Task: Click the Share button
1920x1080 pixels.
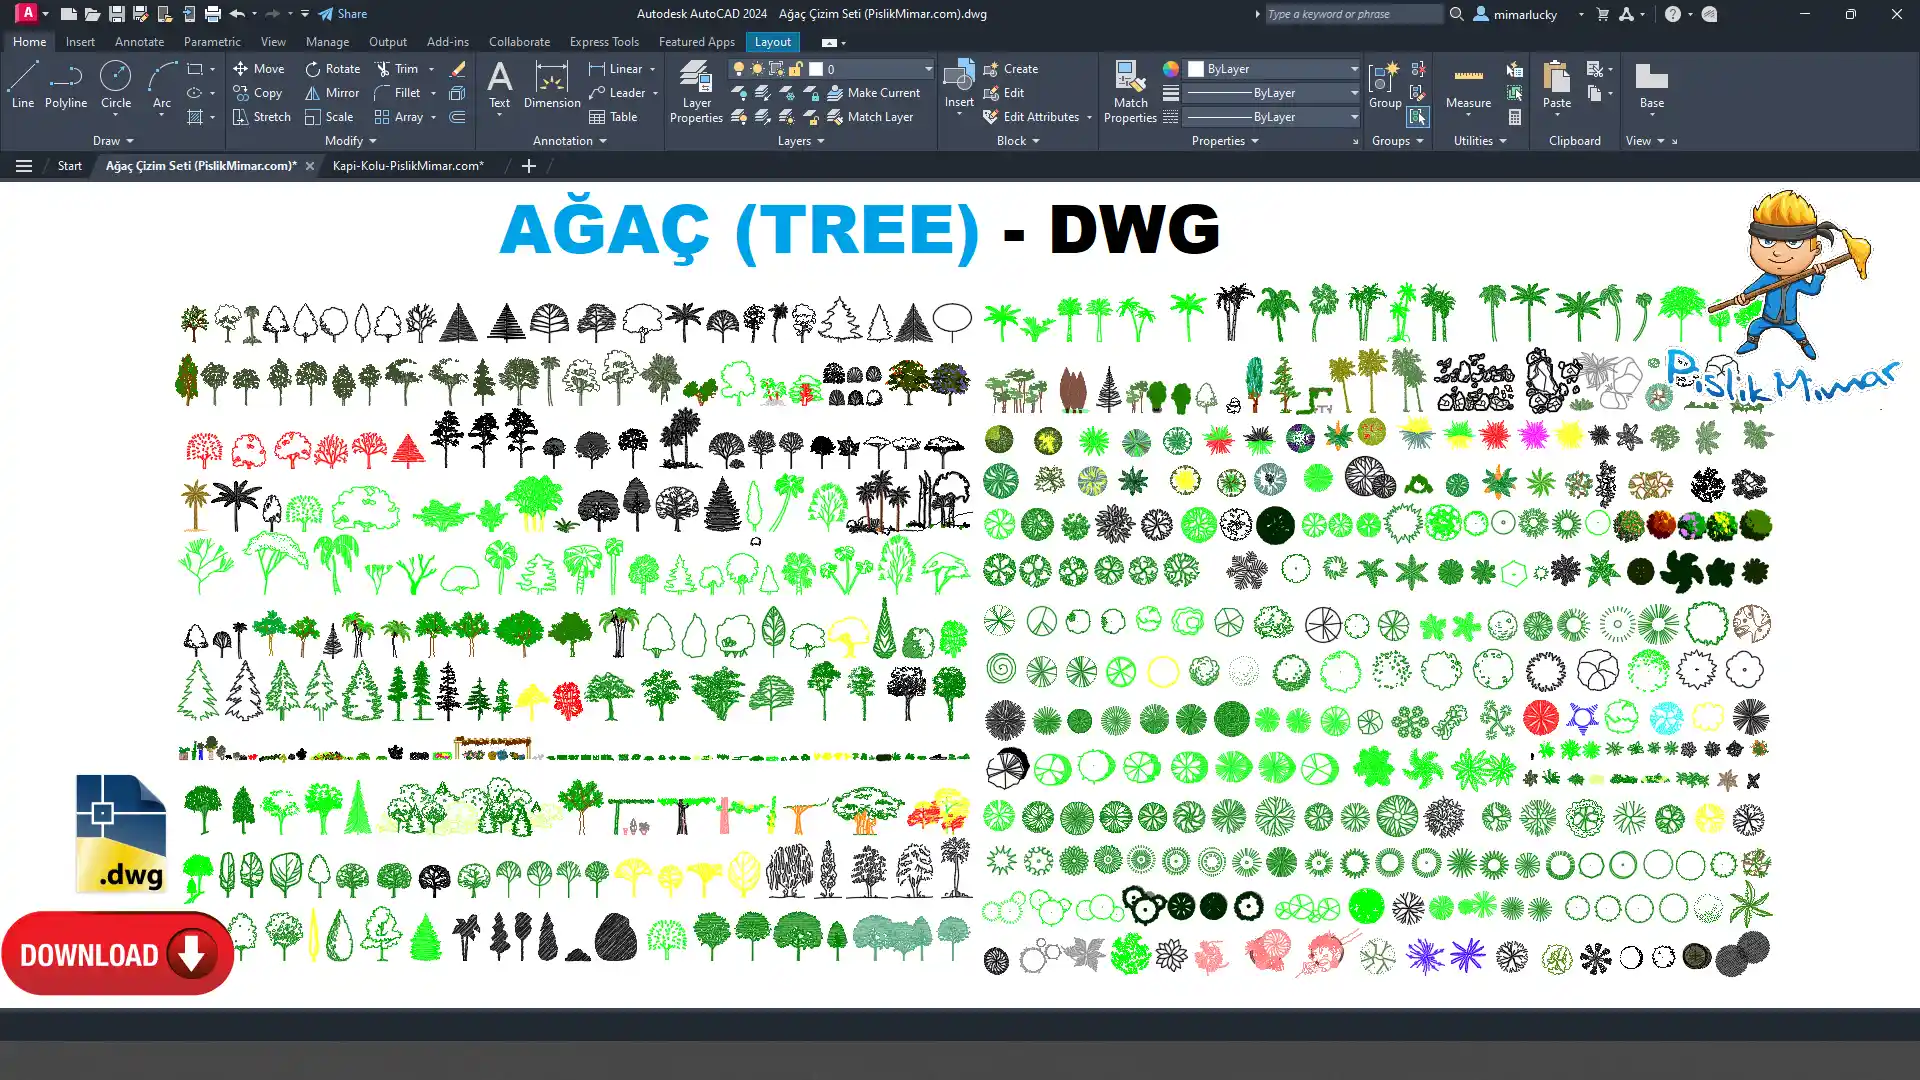Action: (343, 14)
